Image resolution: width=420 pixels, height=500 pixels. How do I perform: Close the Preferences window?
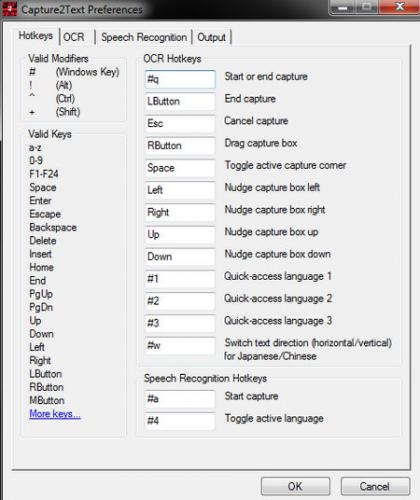click(399, 7)
